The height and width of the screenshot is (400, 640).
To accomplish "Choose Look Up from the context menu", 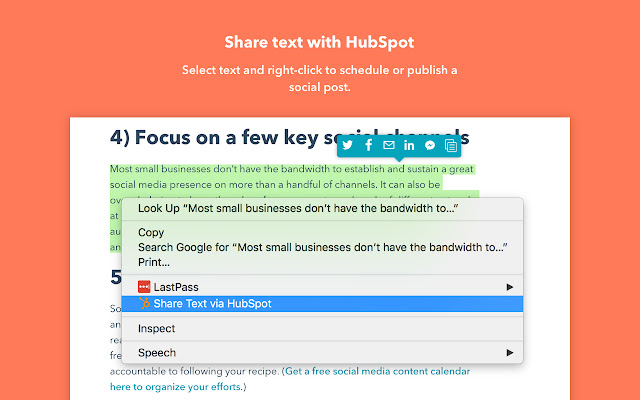I will click(298, 208).
